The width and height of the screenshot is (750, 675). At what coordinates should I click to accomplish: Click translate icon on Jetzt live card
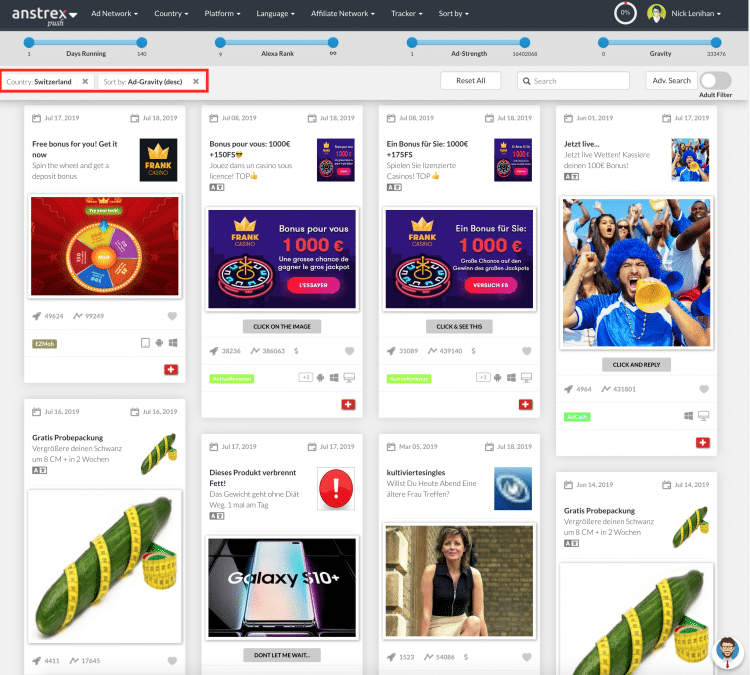571,177
